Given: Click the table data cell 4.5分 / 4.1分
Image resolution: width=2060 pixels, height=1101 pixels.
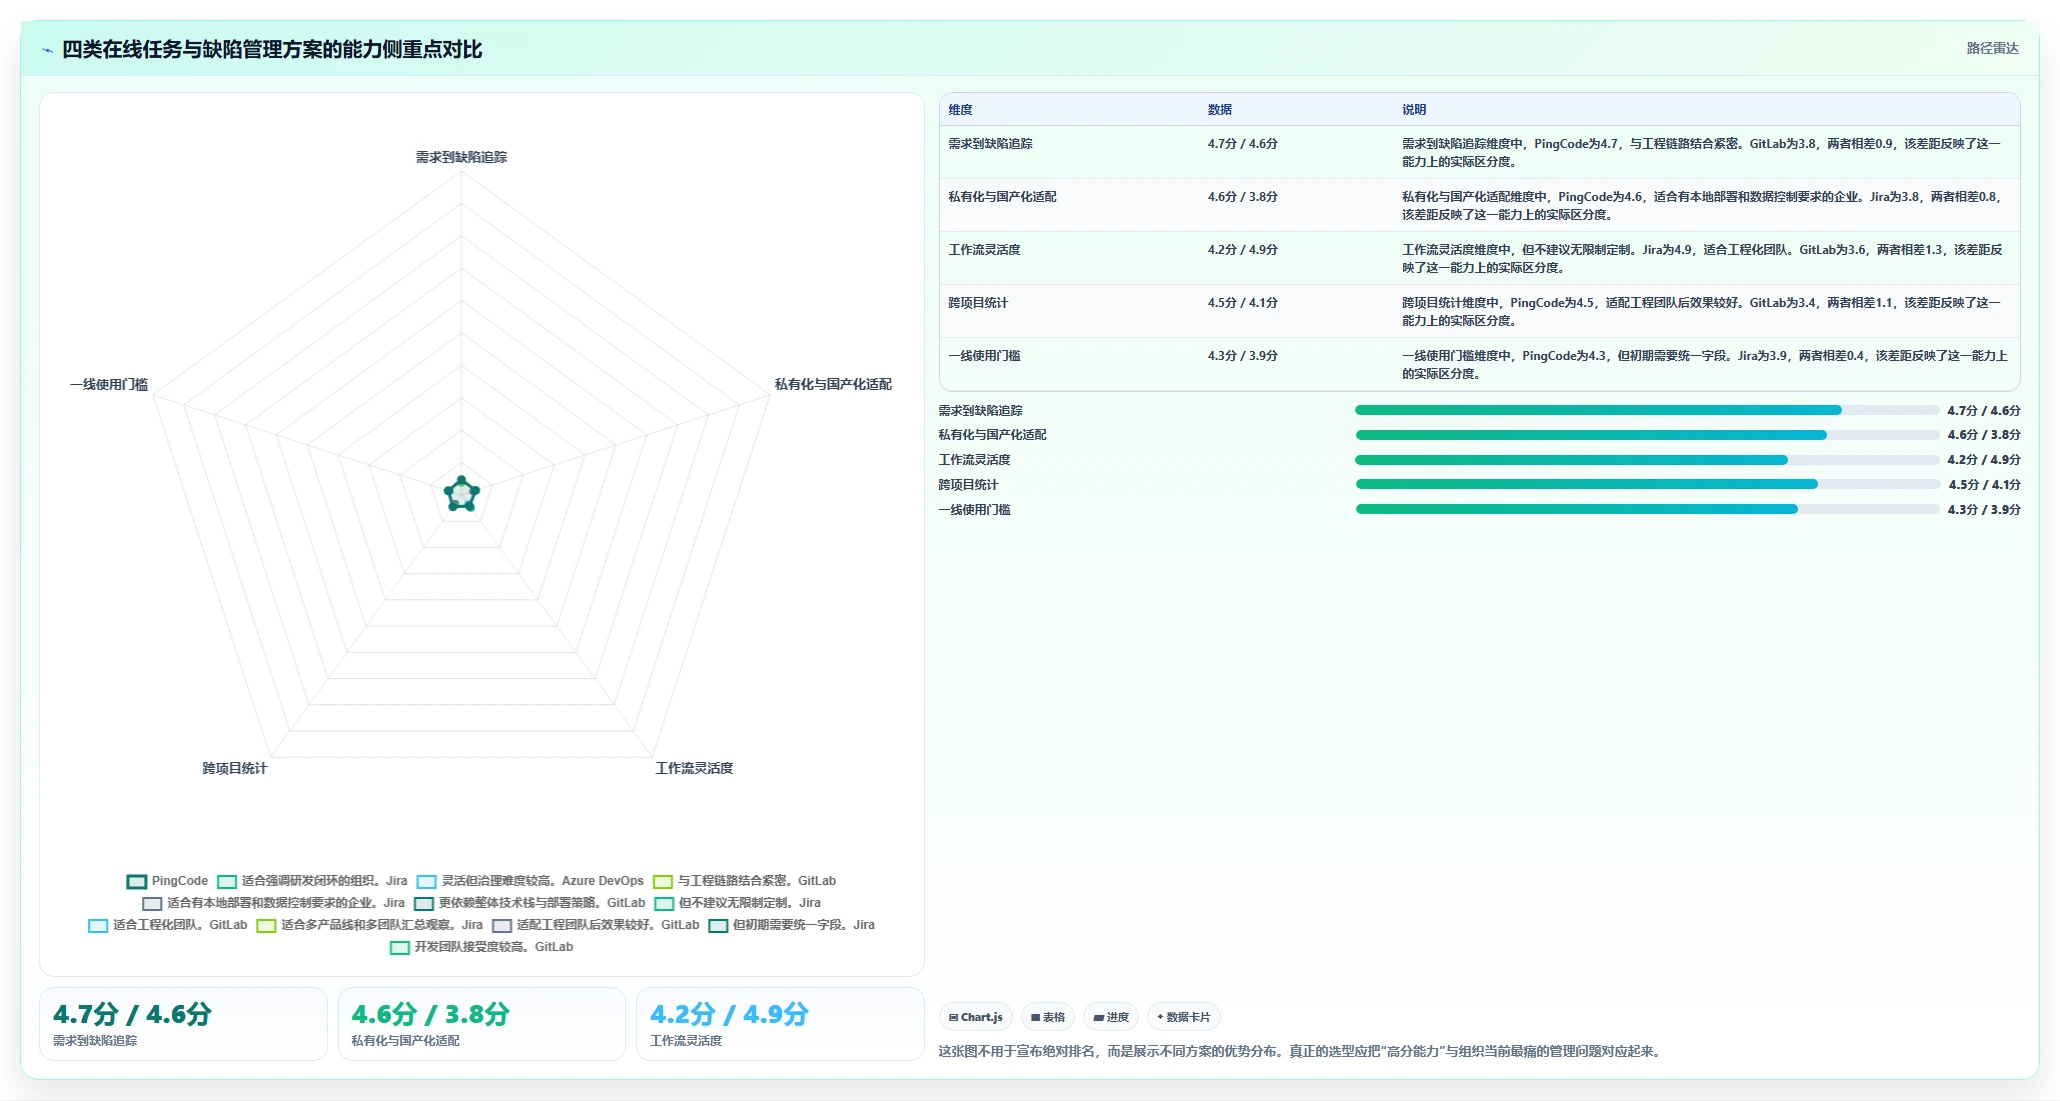Looking at the screenshot, I should (x=1242, y=303).
